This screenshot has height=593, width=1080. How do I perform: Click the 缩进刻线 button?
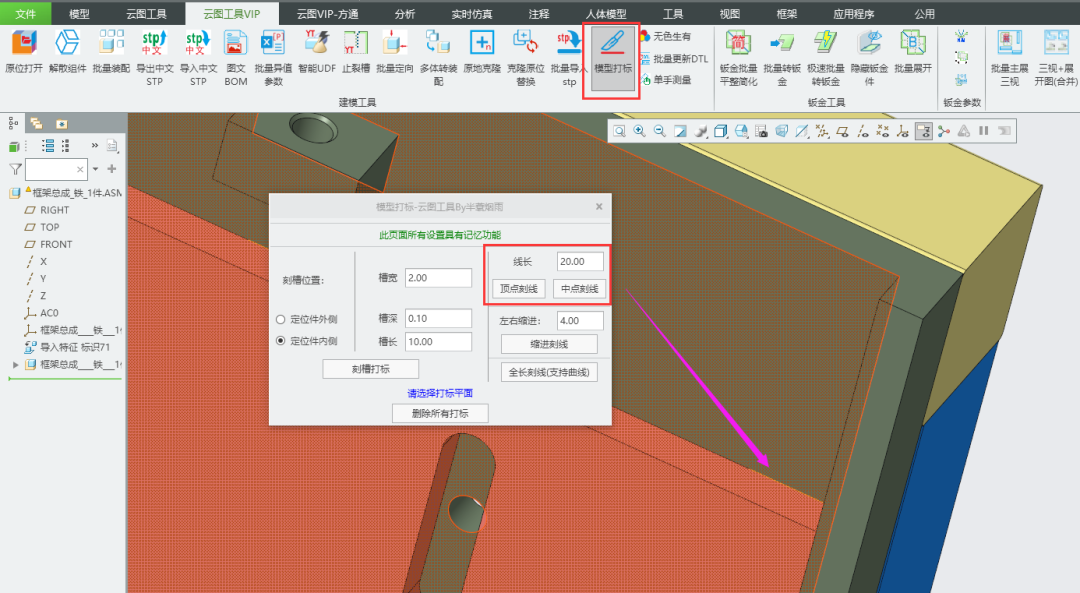tap(549, 344)
